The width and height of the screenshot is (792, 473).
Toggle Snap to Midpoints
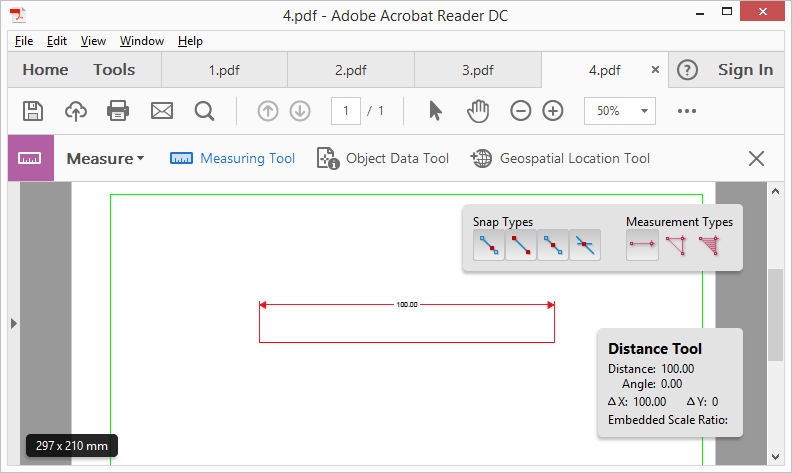[553, 245]
